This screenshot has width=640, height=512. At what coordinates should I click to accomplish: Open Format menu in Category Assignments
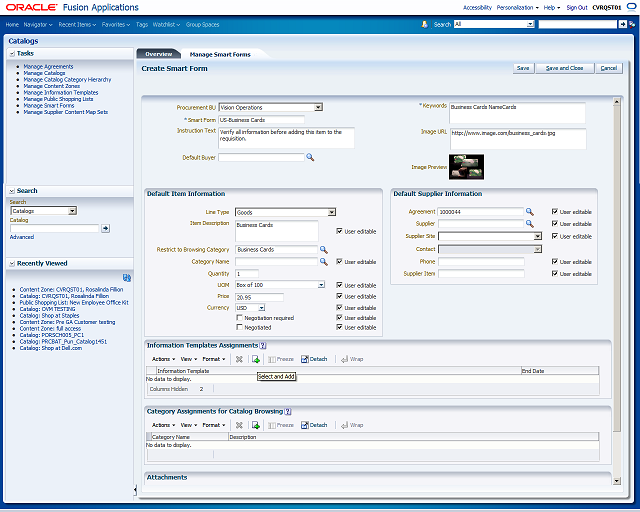tap(213, 425)
